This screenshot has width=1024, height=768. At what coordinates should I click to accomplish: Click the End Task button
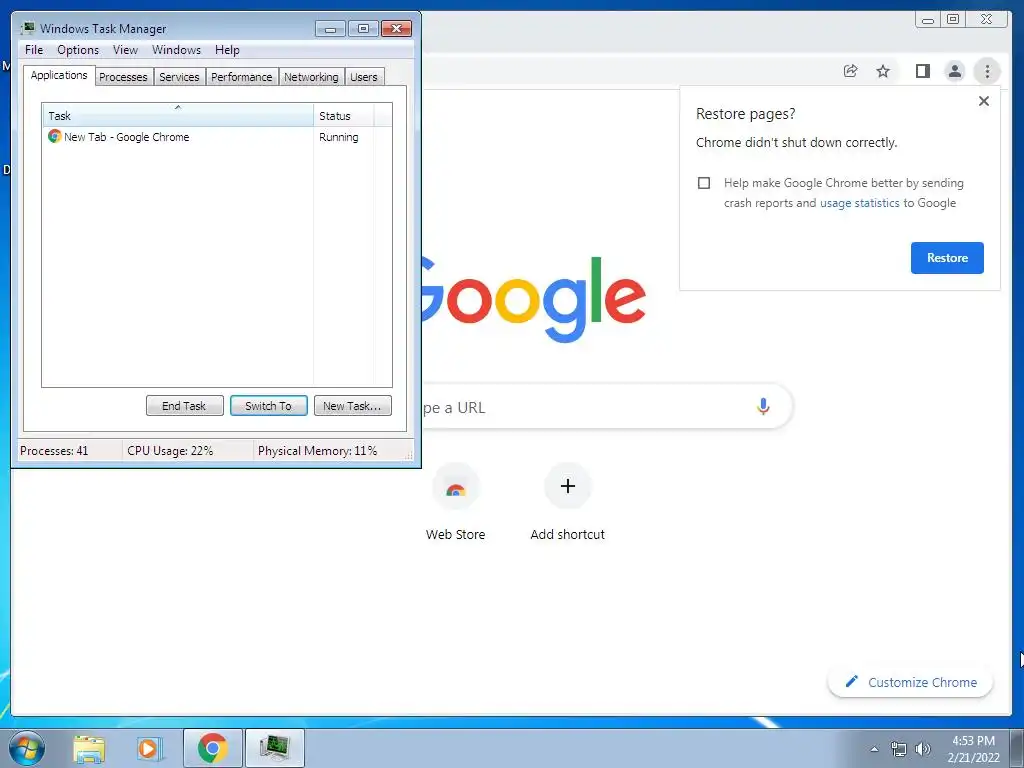click(184, 406)
